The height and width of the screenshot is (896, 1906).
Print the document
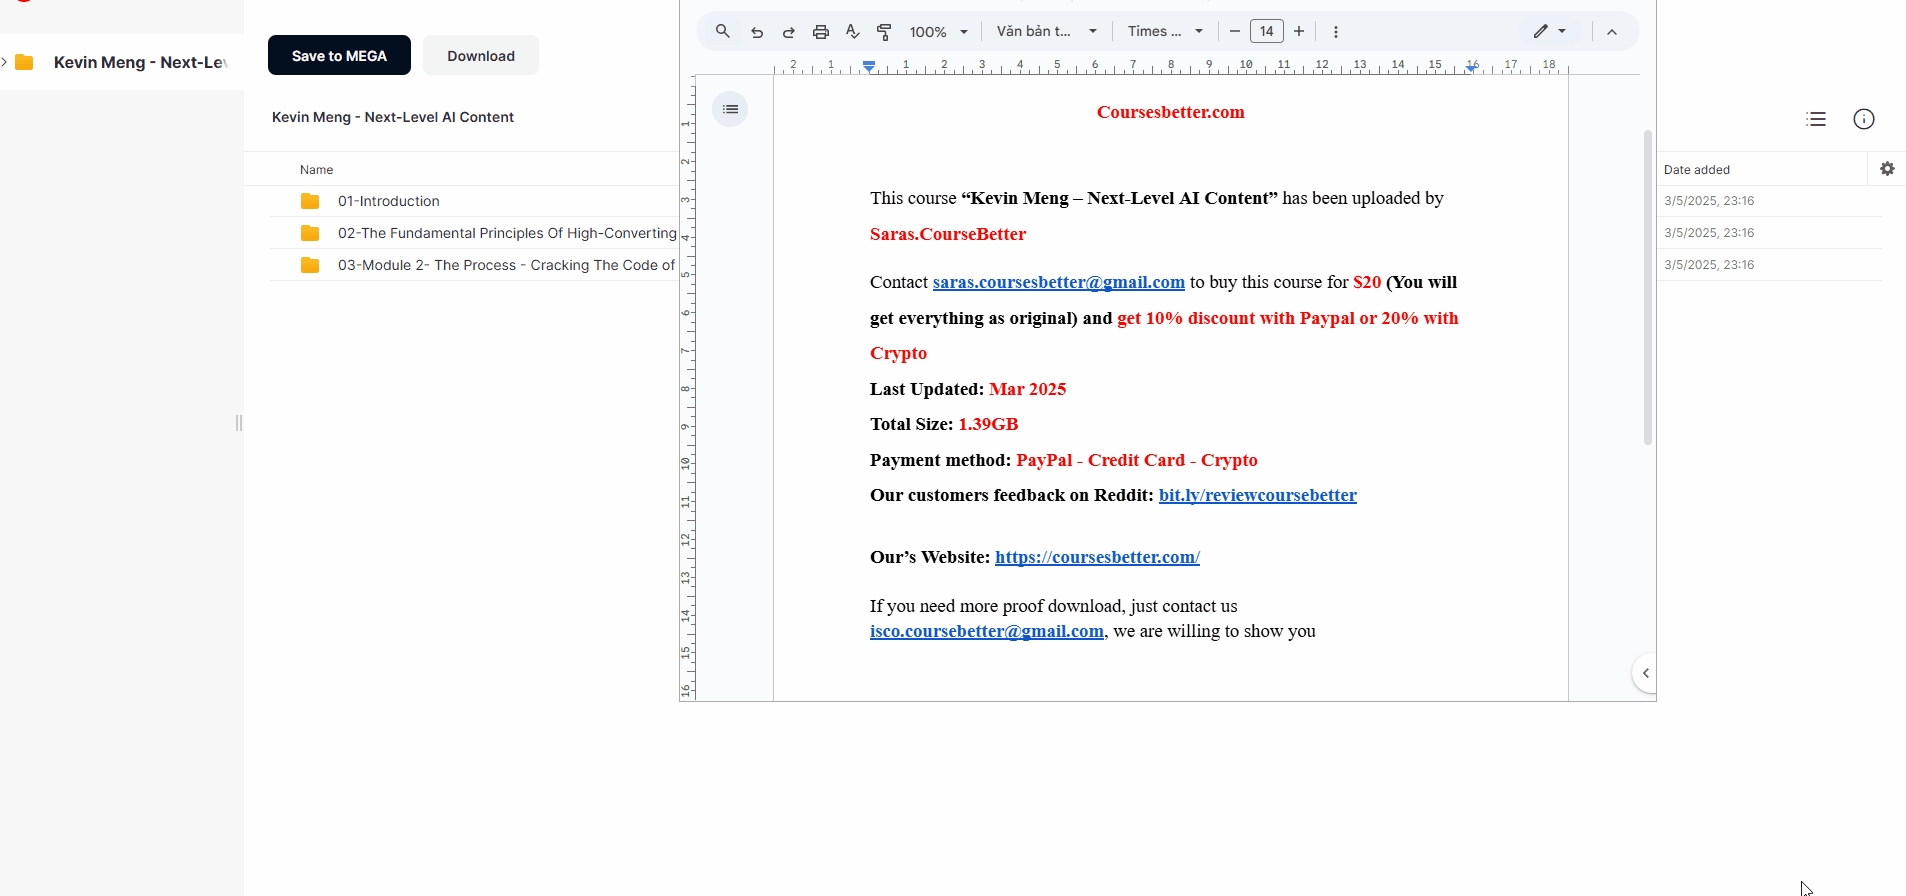pyautogui.click(x=821, y=32)
